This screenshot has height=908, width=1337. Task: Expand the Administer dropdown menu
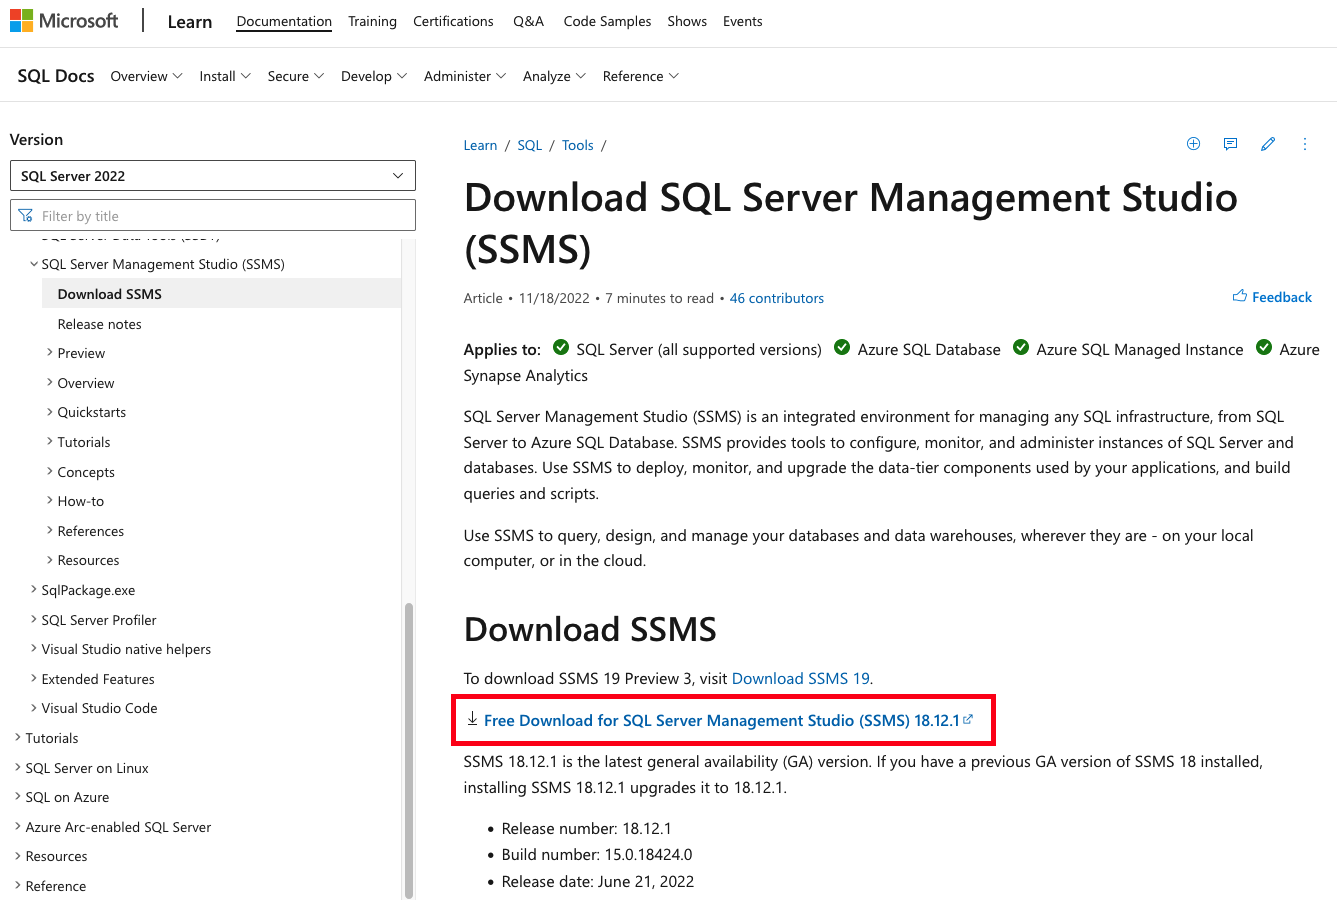pos(465,76)
